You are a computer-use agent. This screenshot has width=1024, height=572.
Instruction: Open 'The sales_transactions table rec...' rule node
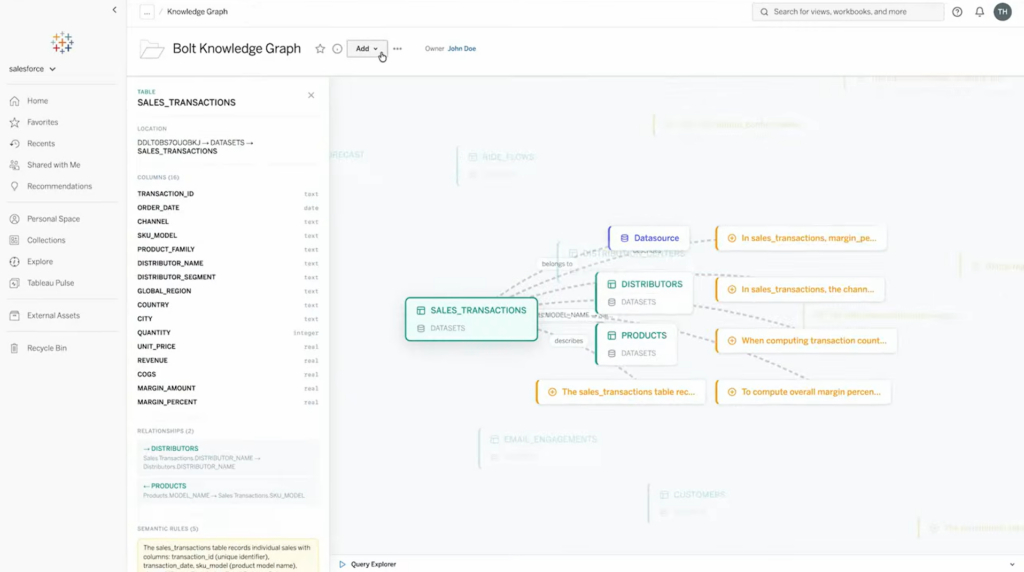pyautogui.click(x=621, y=392)
